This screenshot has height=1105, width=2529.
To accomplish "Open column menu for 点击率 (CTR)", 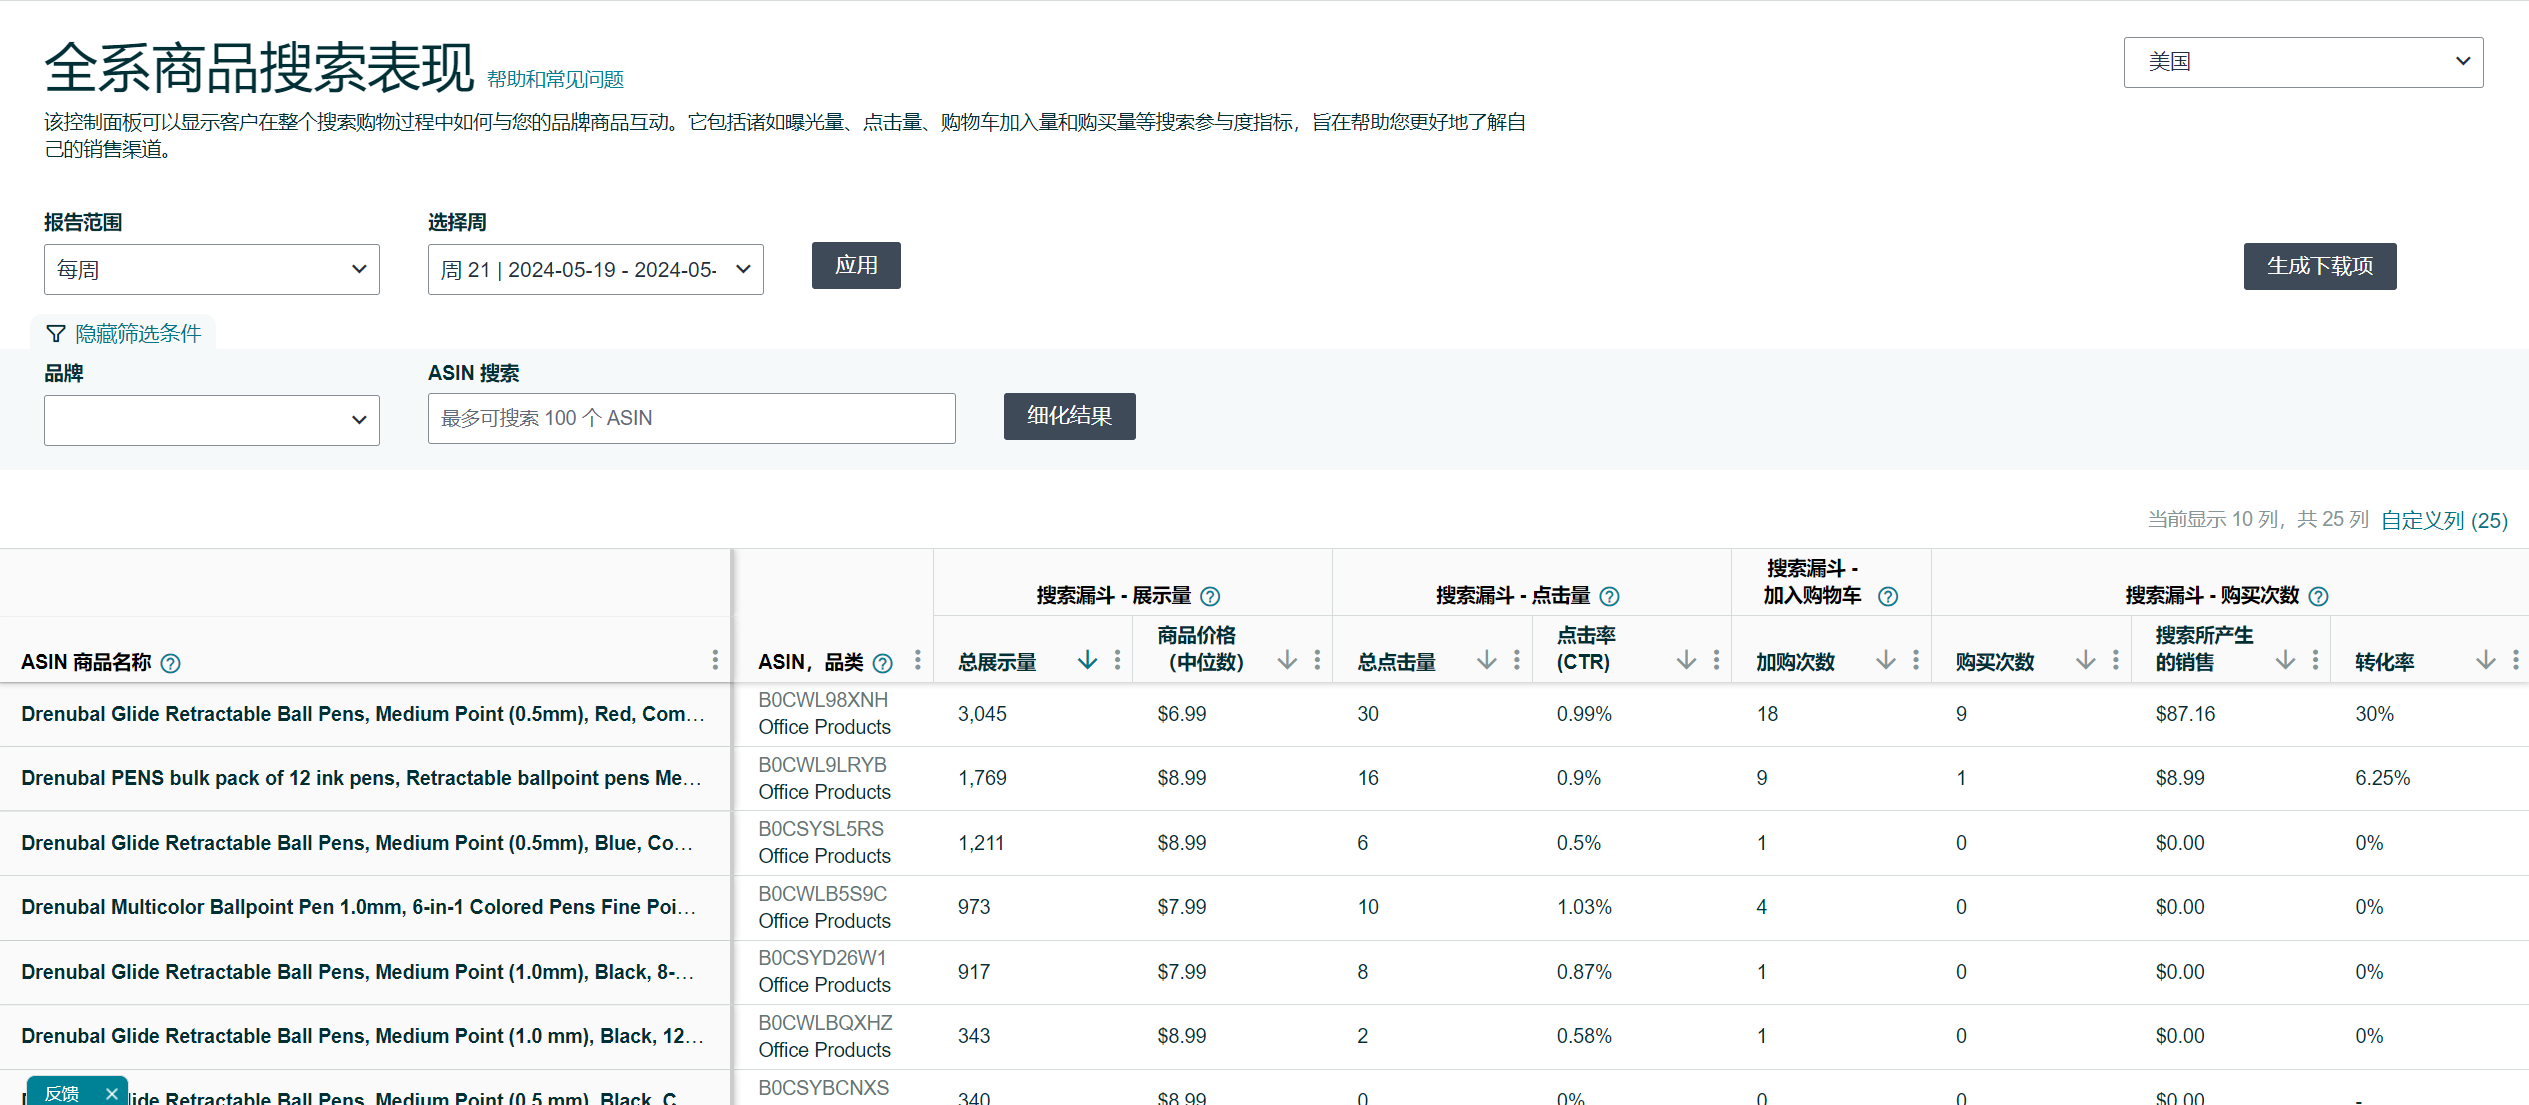I will [1716, 660].
